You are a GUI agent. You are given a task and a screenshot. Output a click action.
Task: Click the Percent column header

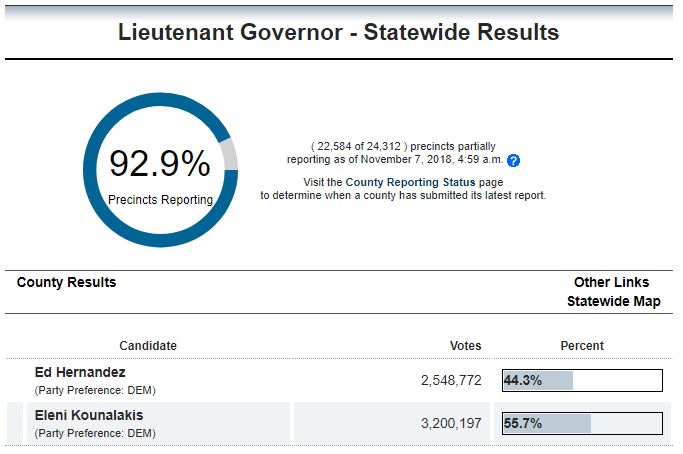pyautogui.click(x=582, y=346)
